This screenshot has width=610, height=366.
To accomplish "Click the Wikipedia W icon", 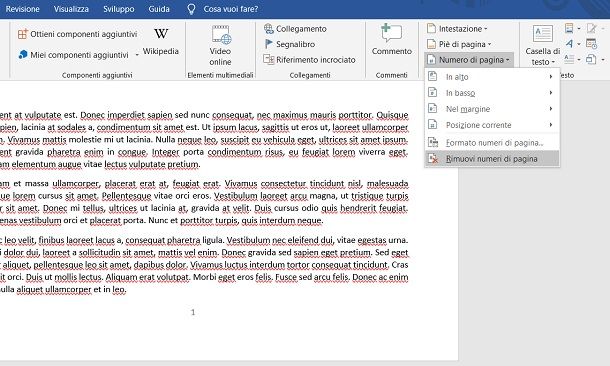I will tap(161, 34).
